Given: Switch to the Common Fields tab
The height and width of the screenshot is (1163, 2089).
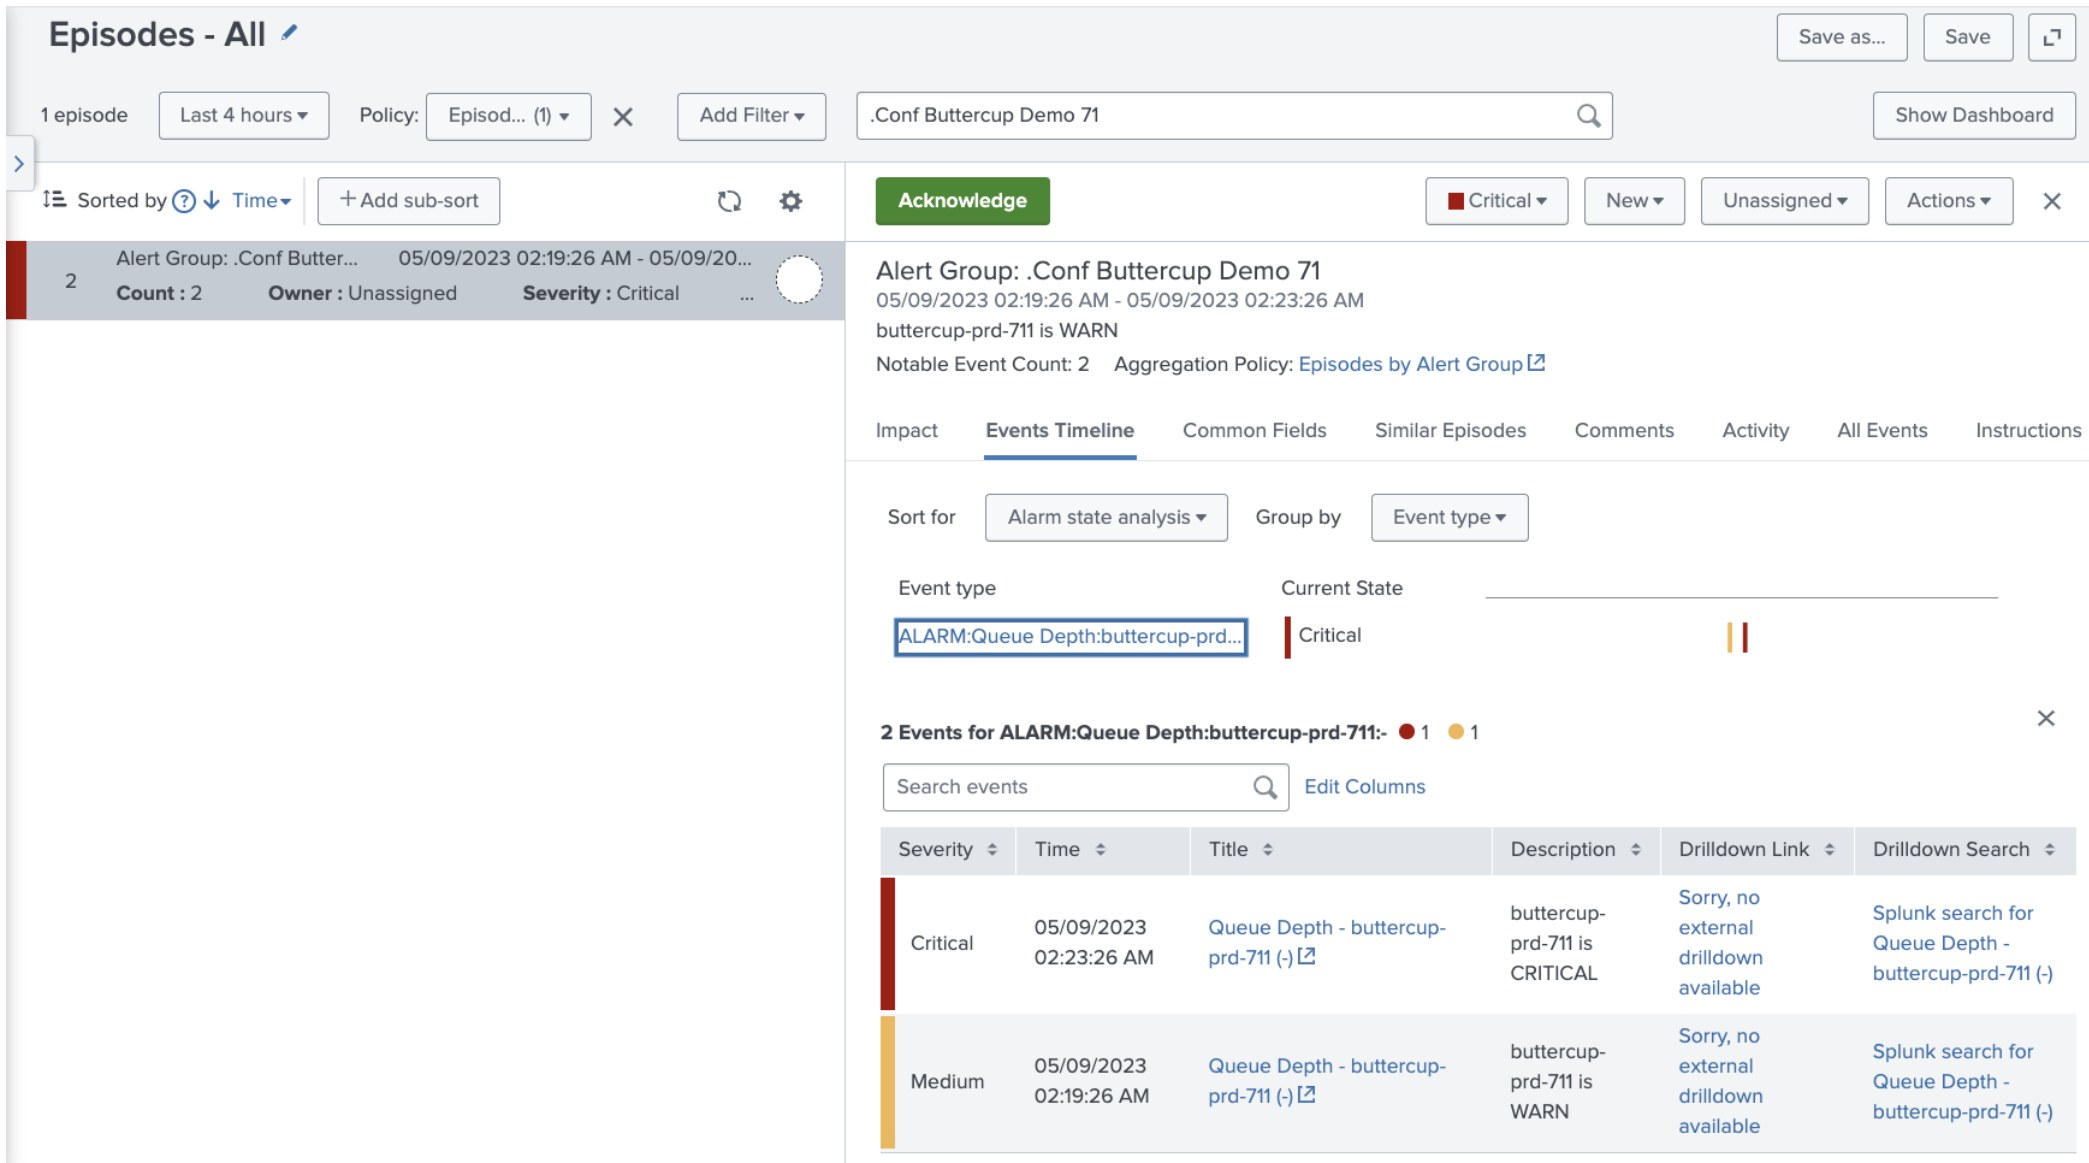Looking at the screenshot, I should click(x=1254, y=430).
